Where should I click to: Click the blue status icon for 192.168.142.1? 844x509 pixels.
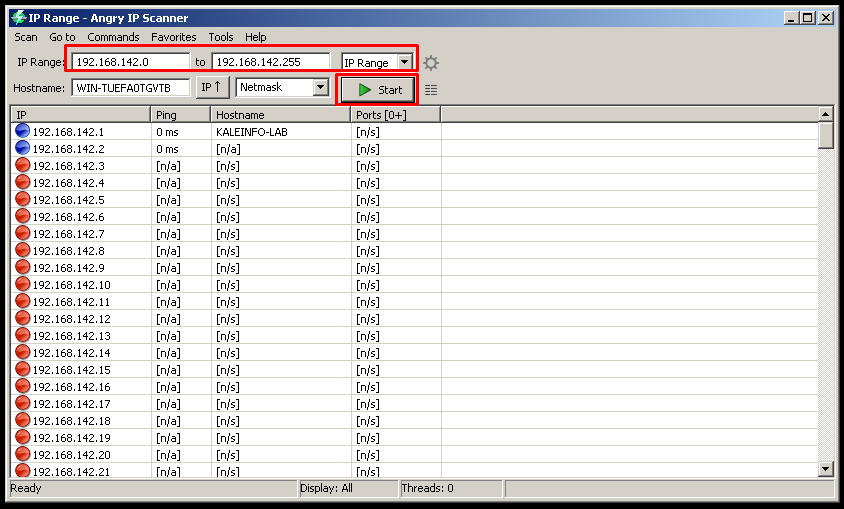pyautogui.click(x=23, y=131)
